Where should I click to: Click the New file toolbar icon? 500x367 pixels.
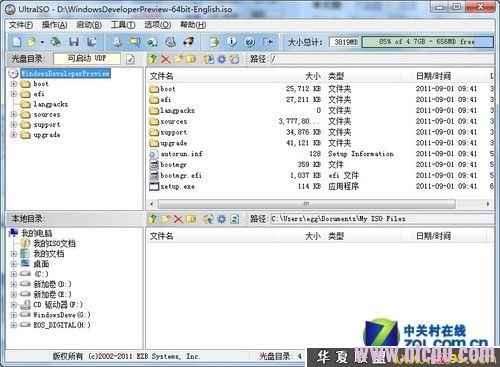[17, 42]
